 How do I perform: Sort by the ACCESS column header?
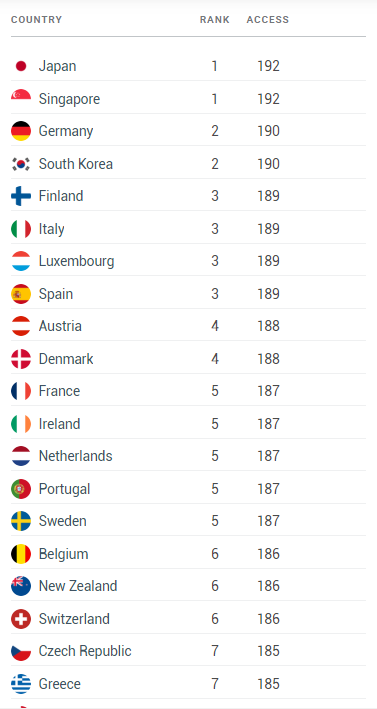[268, 20]
